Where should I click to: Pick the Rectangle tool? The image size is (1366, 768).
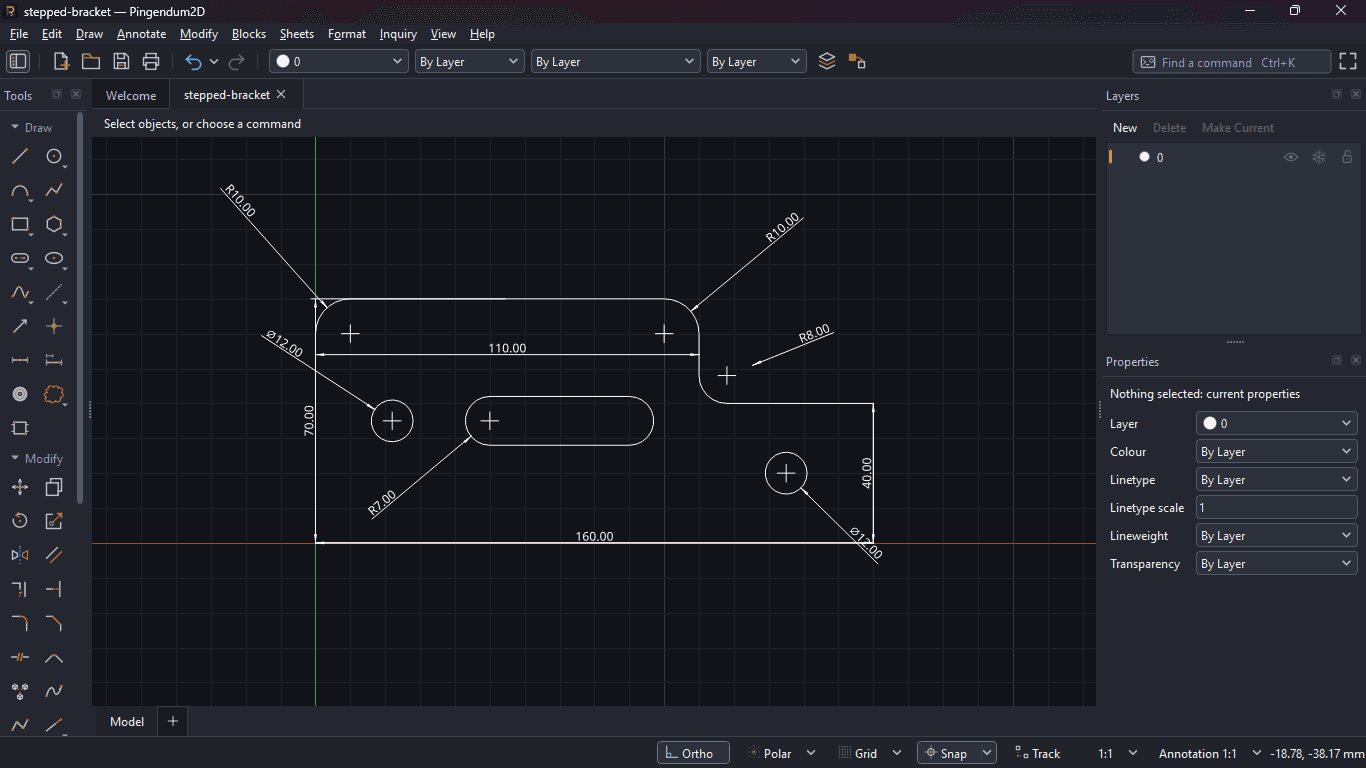pos(20,224)
